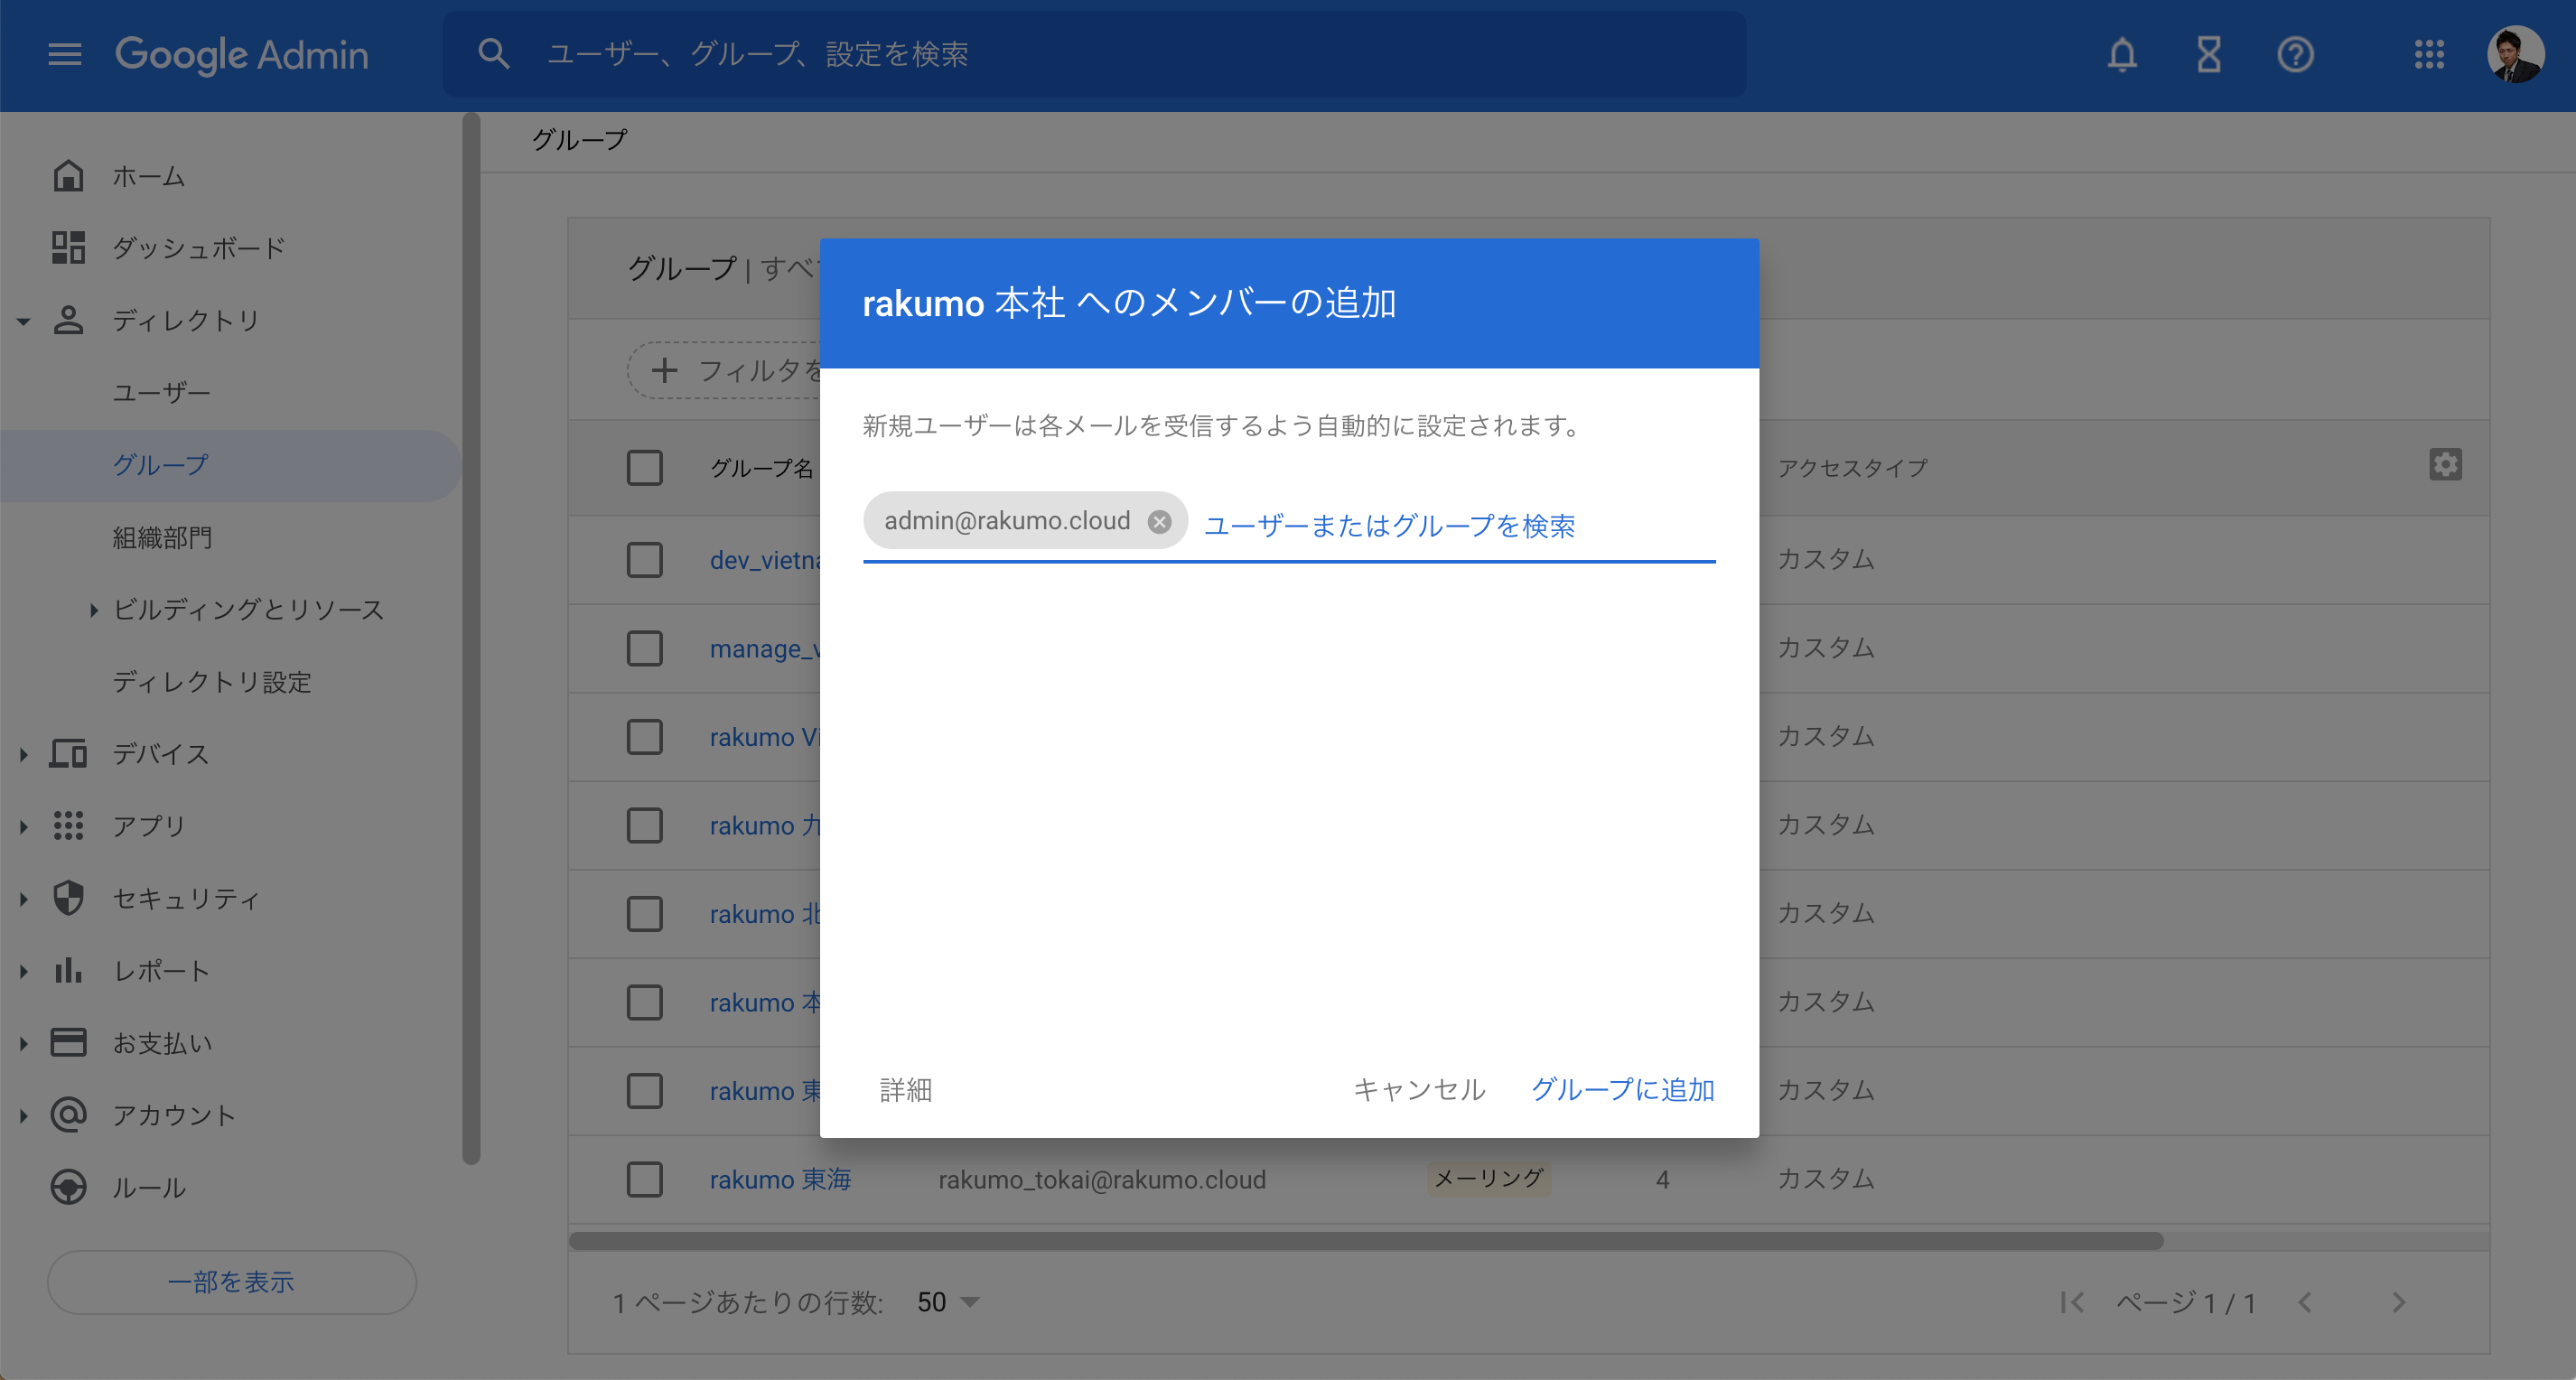Image resolution: width=2576 pixels, height=1380 pixels.
Task: Open the help question mark icon
Action: pyautogui.click(x=2296, y=54)
